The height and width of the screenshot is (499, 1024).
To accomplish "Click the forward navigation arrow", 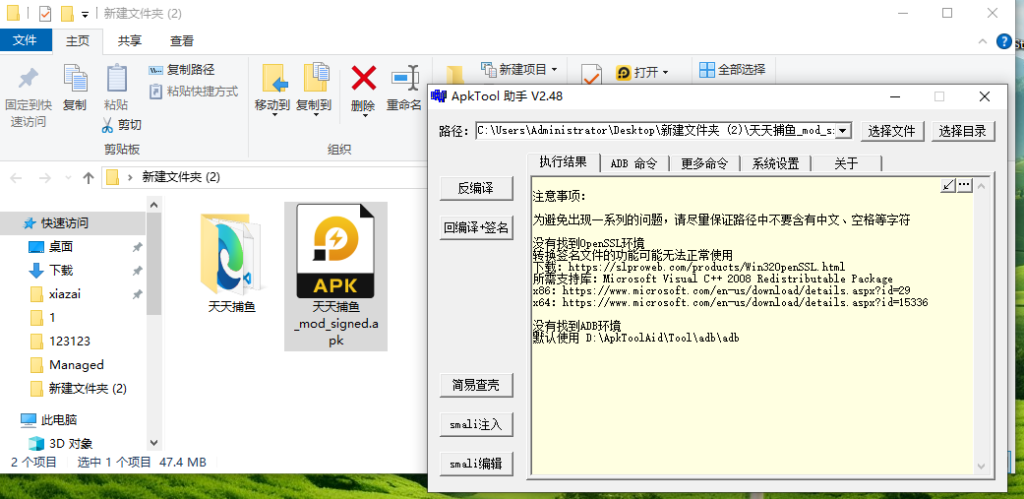I will [x=44, y=178].
